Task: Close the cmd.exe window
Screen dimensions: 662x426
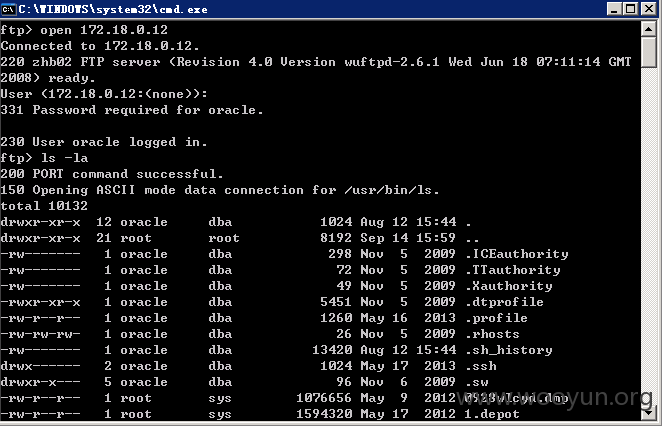Action: [649, 9]
